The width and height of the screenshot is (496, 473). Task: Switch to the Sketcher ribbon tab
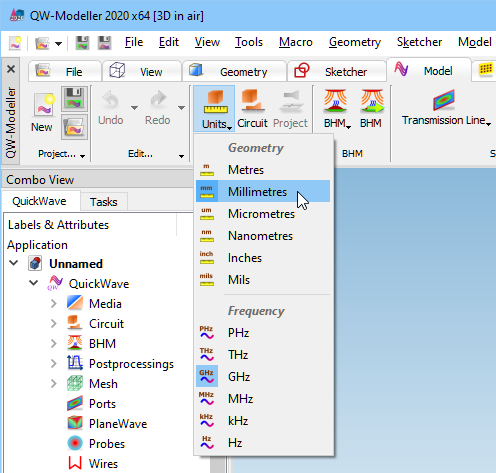pyautogui.click(x=337, y=71)
